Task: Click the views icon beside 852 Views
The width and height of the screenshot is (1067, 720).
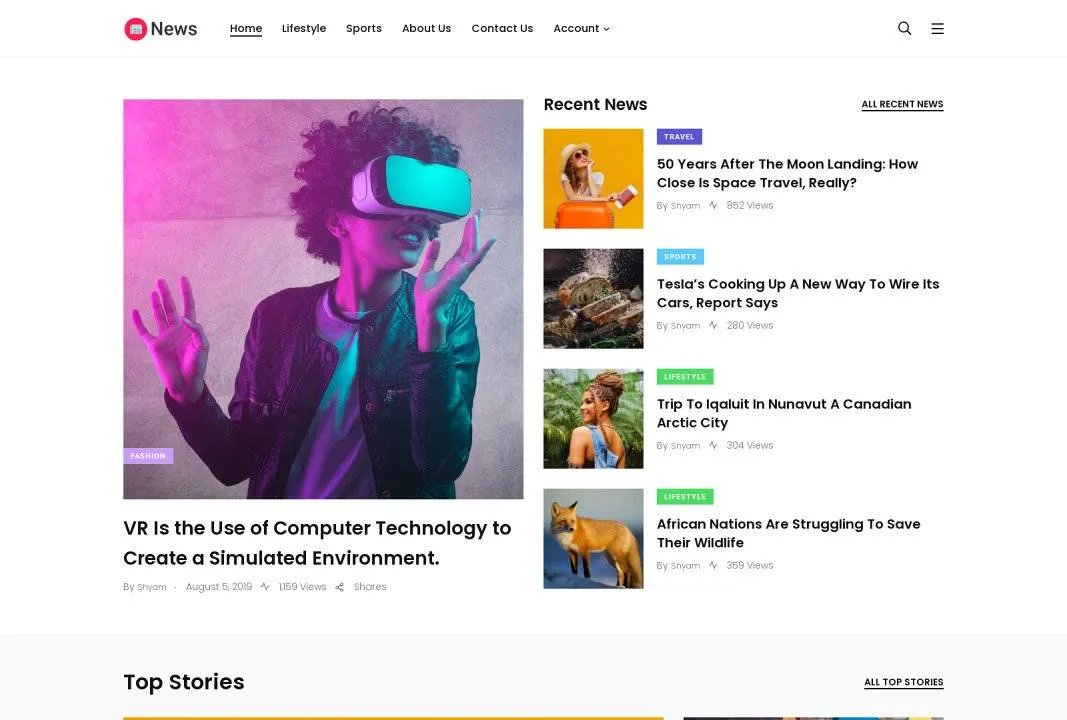Action: tap(713, 205)
